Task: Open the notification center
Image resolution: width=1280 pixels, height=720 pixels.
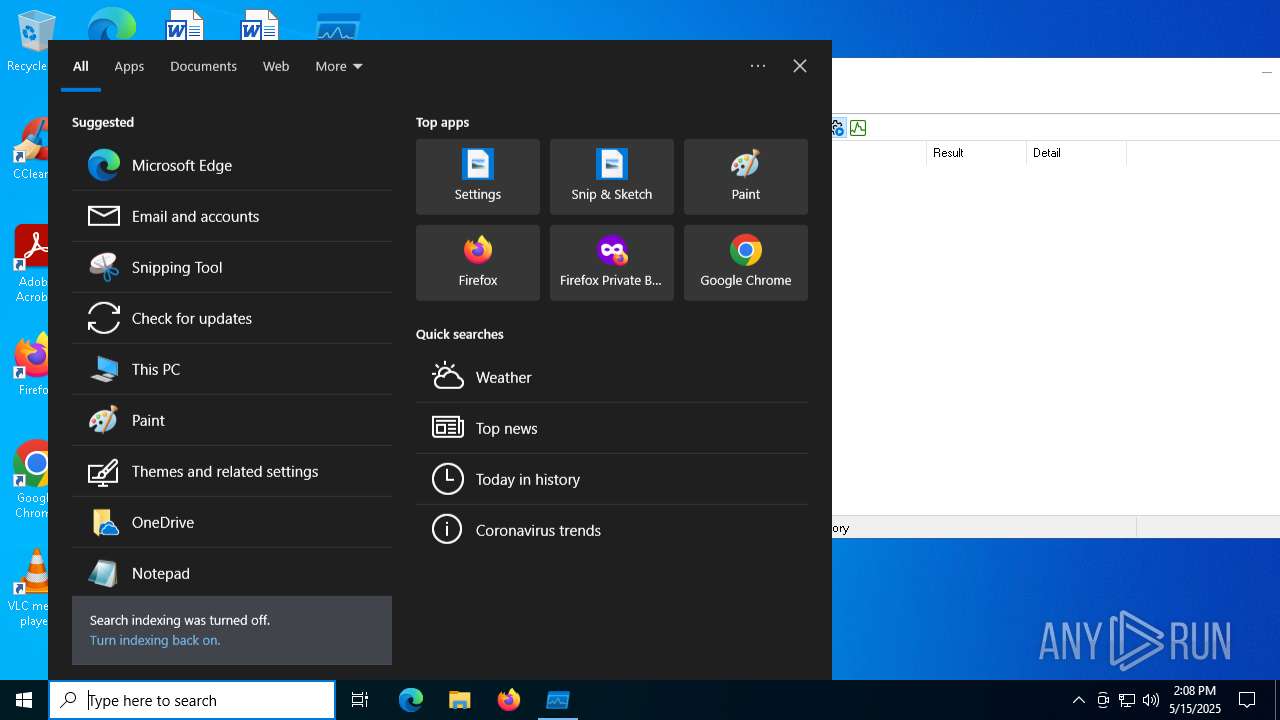Action: [1247, 700]
